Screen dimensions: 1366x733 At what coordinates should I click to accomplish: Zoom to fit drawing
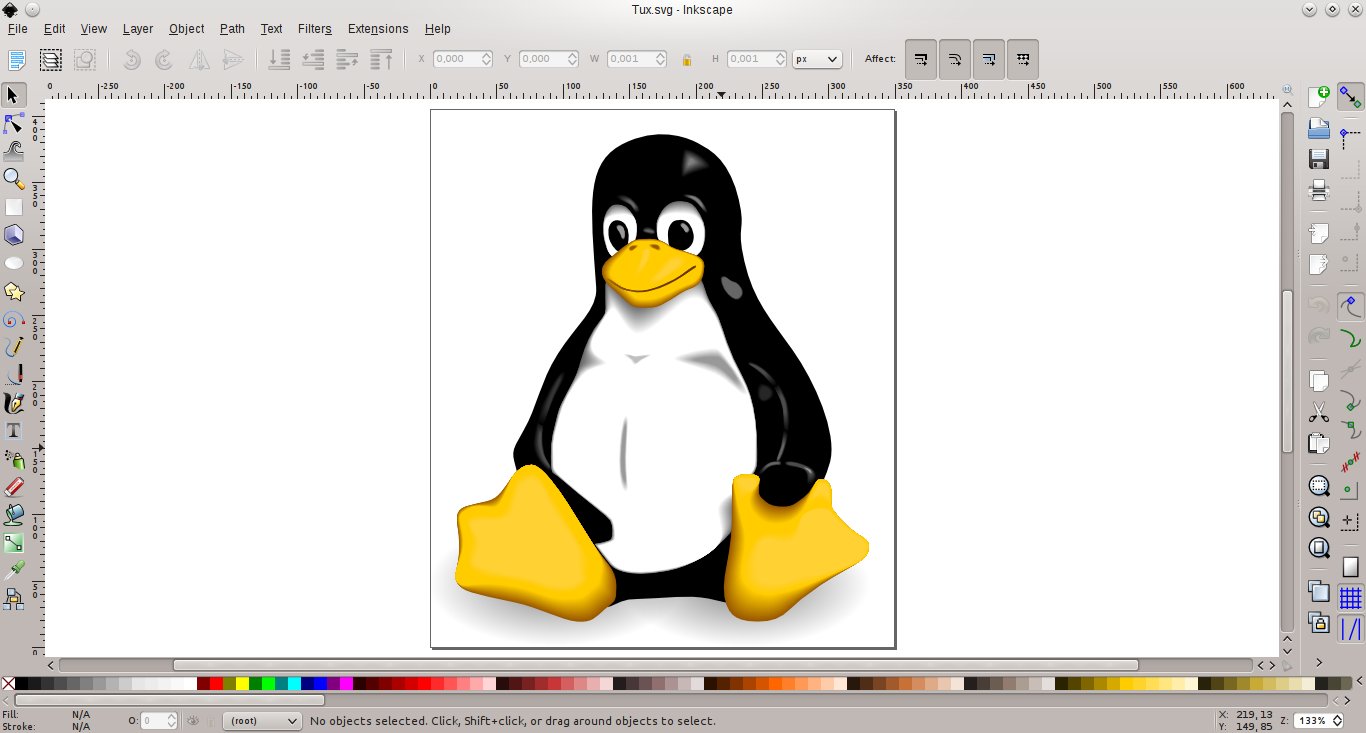click(x=1319, y=517)
